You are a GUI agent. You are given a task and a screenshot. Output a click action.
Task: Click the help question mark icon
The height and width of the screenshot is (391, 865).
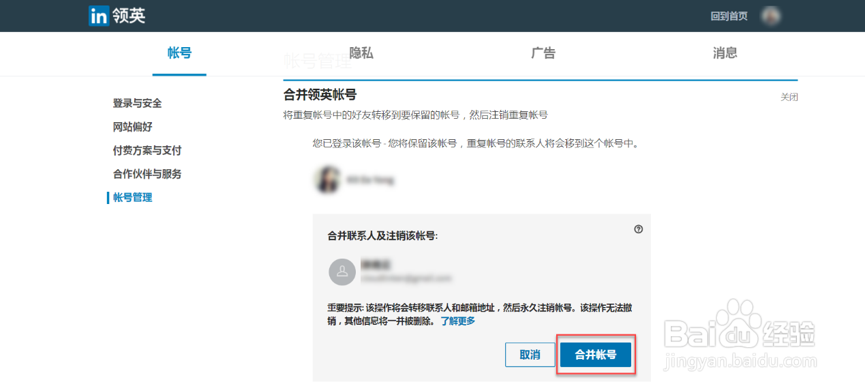tap(638, 229)
